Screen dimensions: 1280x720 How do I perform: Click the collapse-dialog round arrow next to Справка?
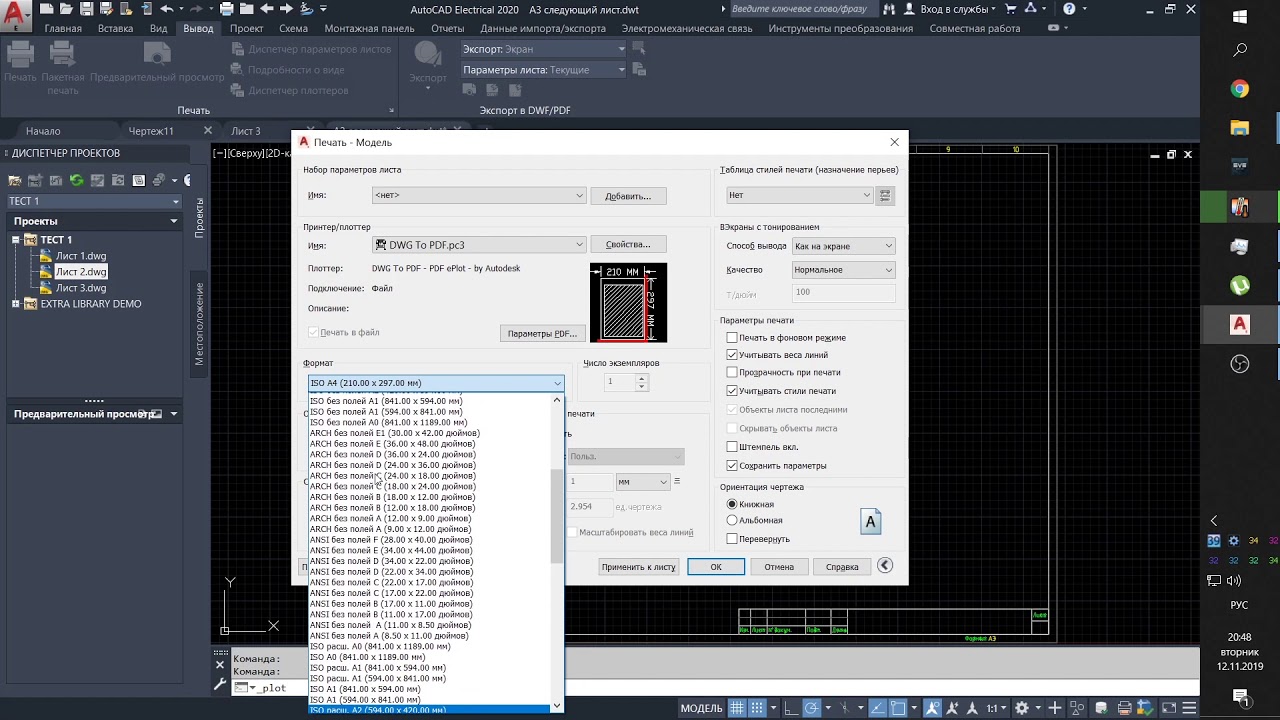pyautogui.click(x=885, y=566)
